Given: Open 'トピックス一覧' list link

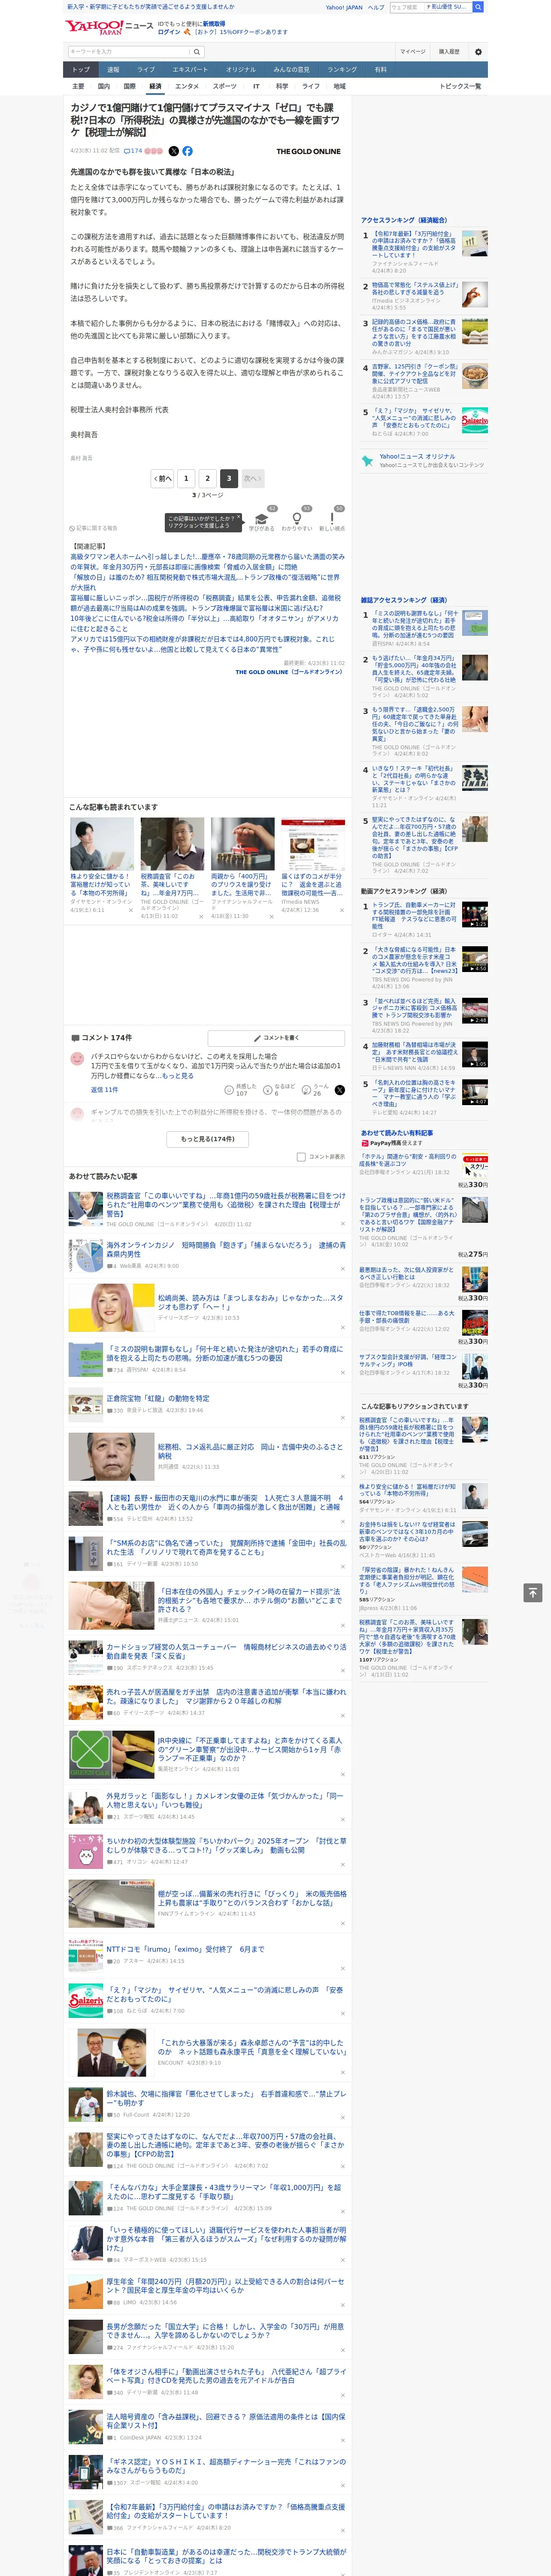Looking at the screenshot, I should point(460,86).
